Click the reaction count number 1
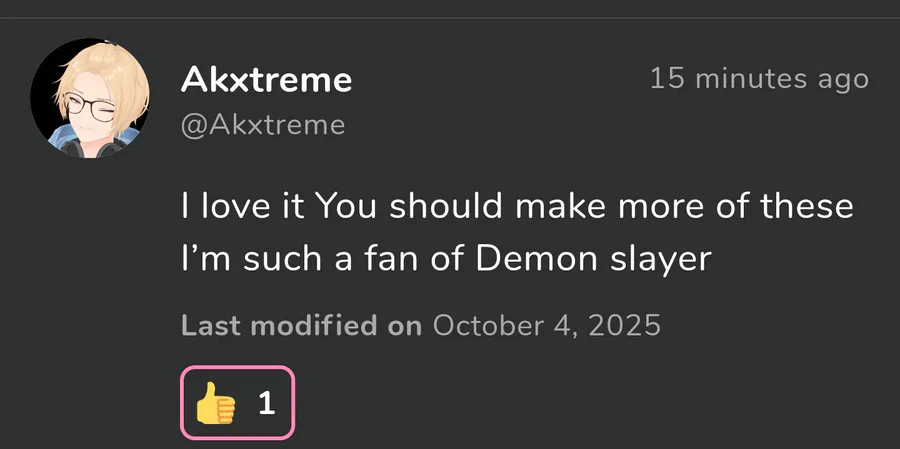Viewport: 900px width, 449px height. [x=266, y=404]
